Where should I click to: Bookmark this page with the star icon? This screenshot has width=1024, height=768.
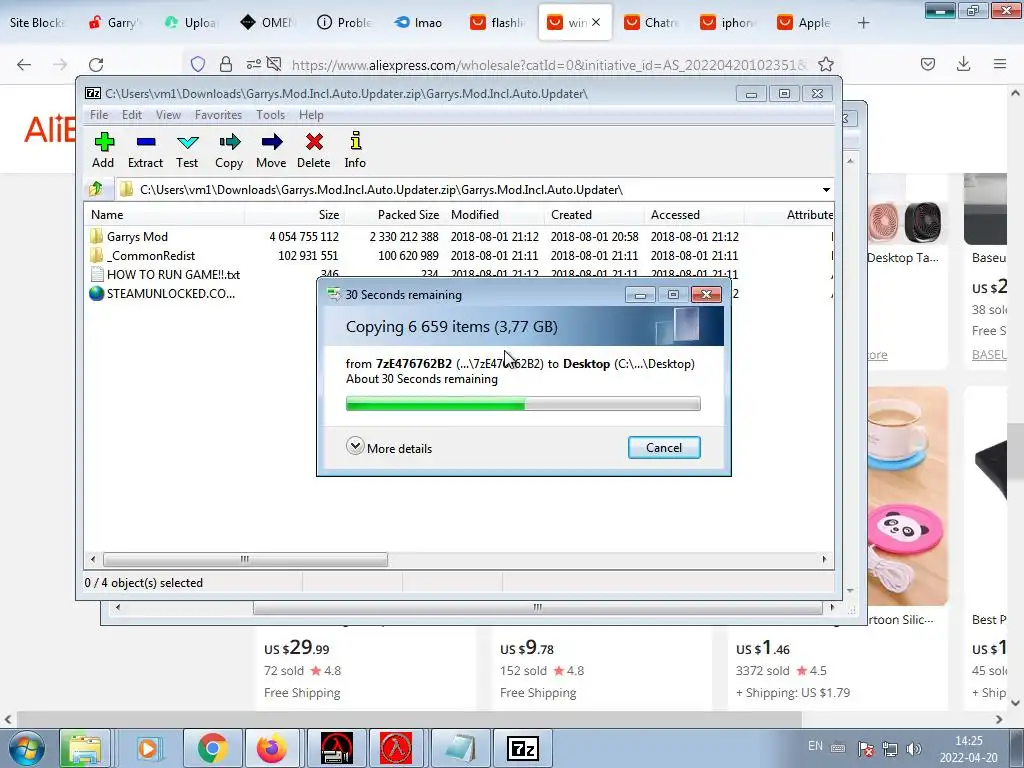point(826,64)
